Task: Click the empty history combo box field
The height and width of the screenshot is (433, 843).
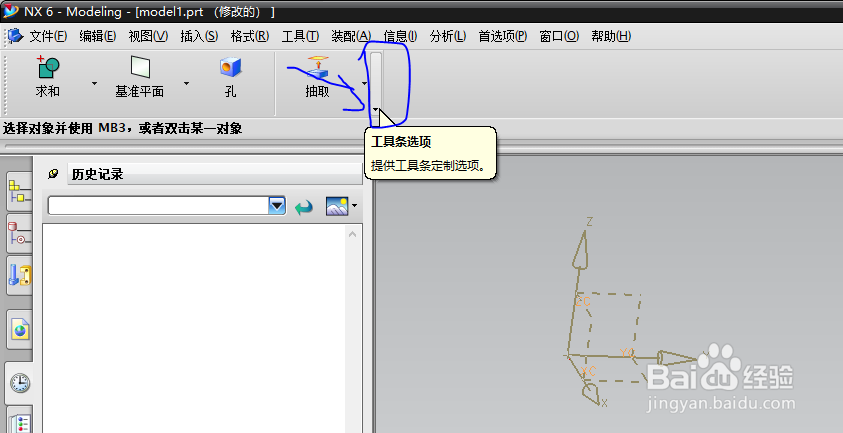Action: (x=158, y=205)
